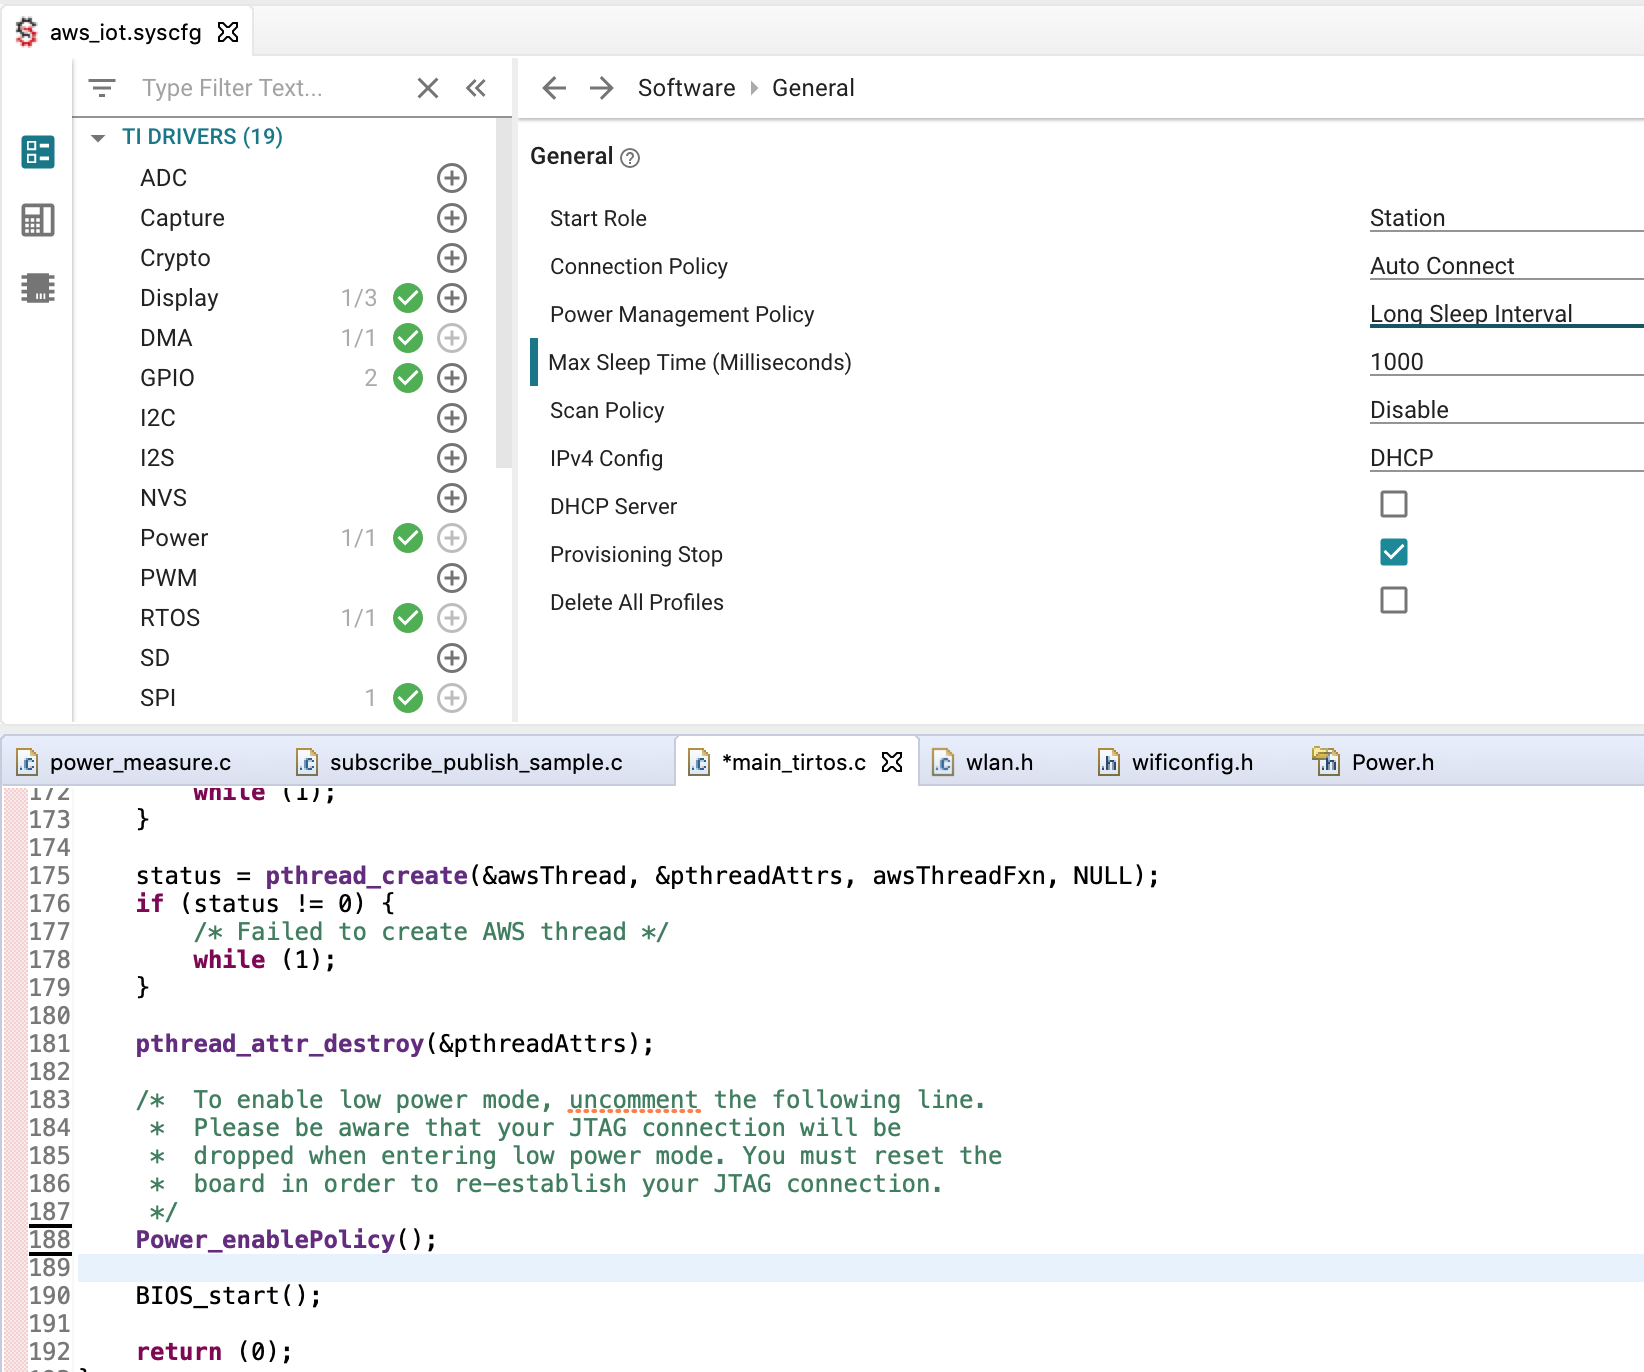Enable the DHCP Server checkbox

pyautogui.click(x=1393, y=504)
